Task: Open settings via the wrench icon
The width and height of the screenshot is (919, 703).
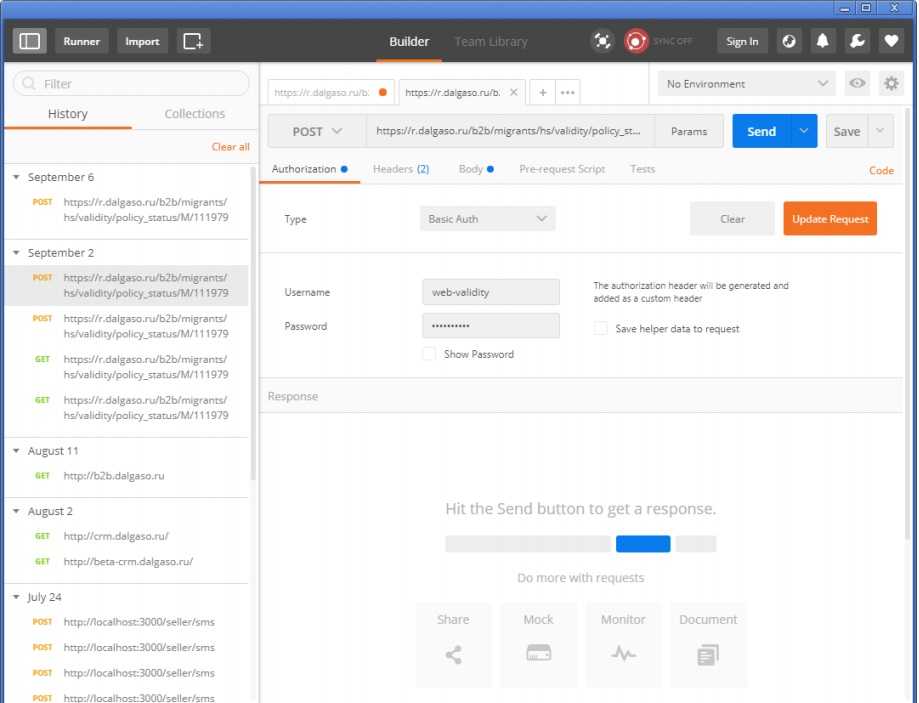Action: click(x=857, y=41)
